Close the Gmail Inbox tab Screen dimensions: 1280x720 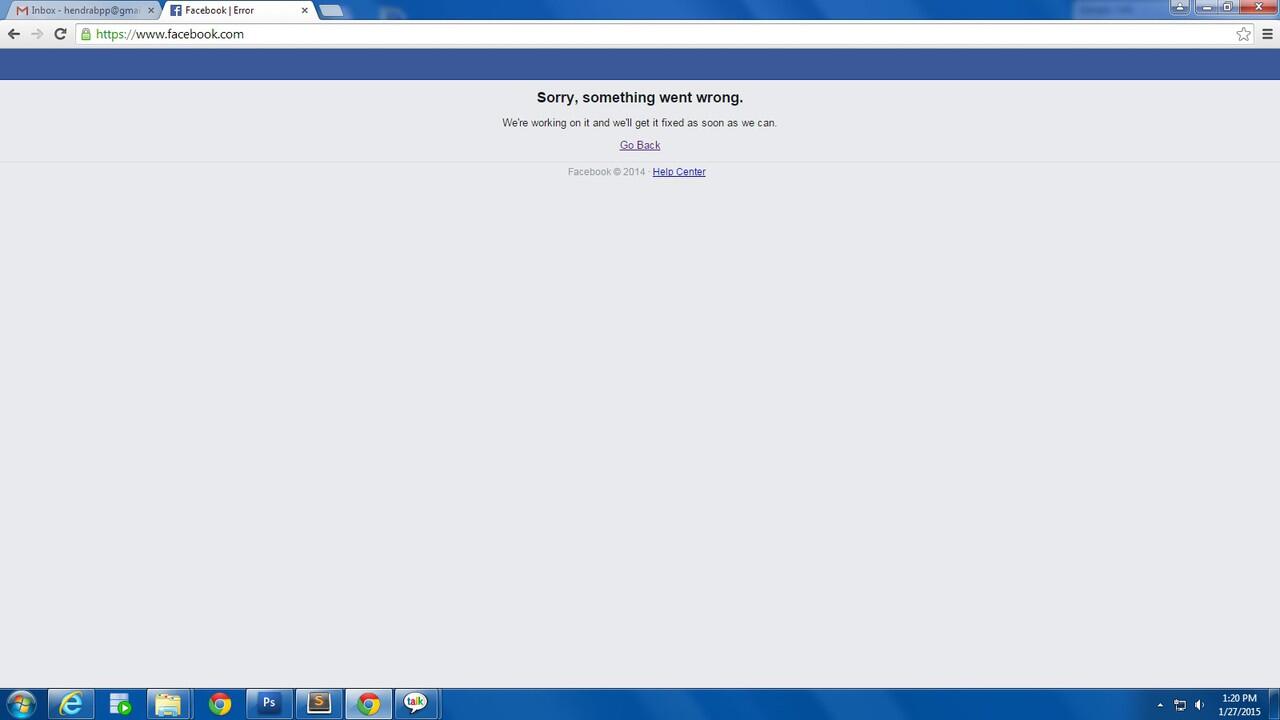(151, 11)
